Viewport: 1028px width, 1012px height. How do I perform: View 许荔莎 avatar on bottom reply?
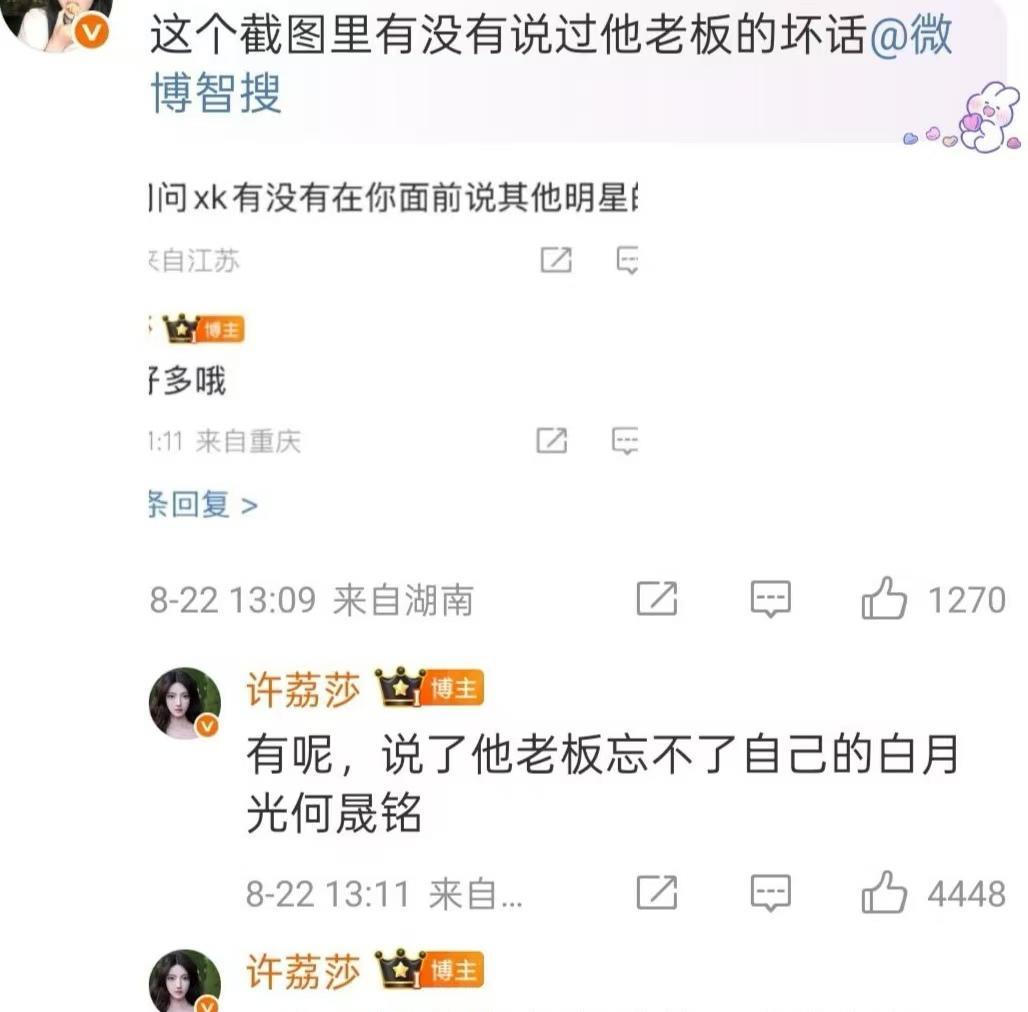point(185,981)
